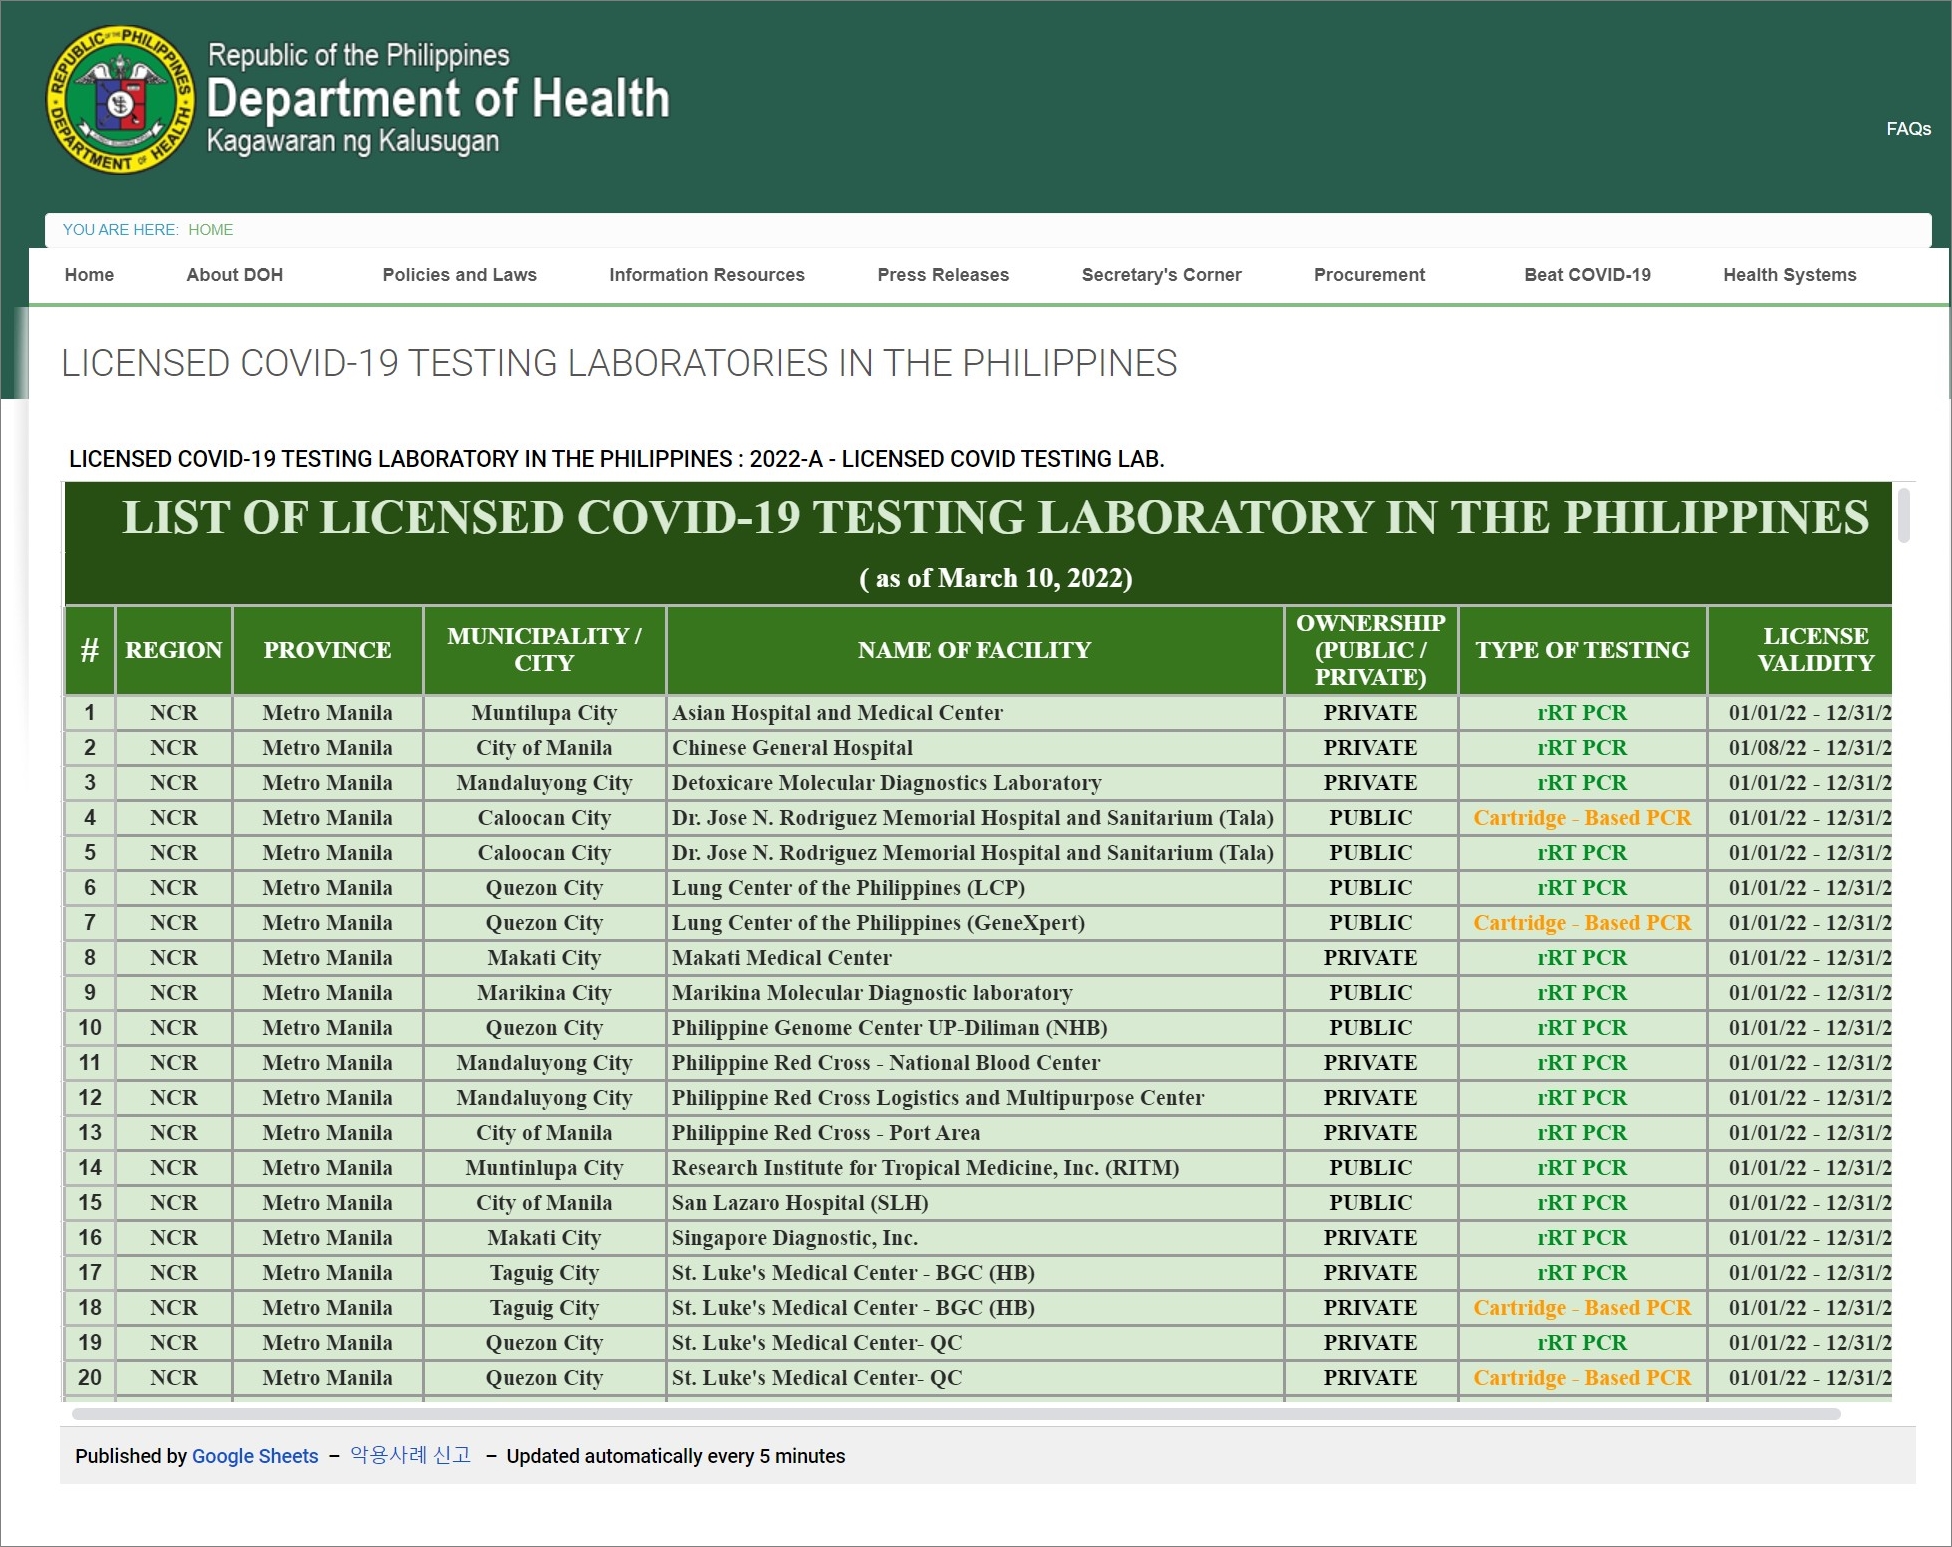The image size is (1952, 1547).
Task: Open the About DOH menu
Action: 234,275
